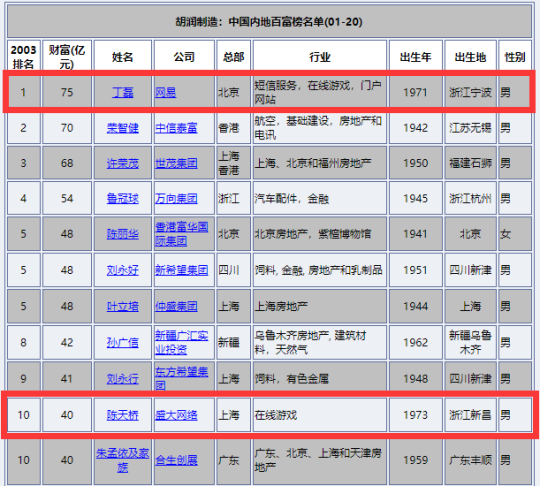540x486 pixels.
Task: Open the 叶立培 name link
Action: click(x=123, y=307)
